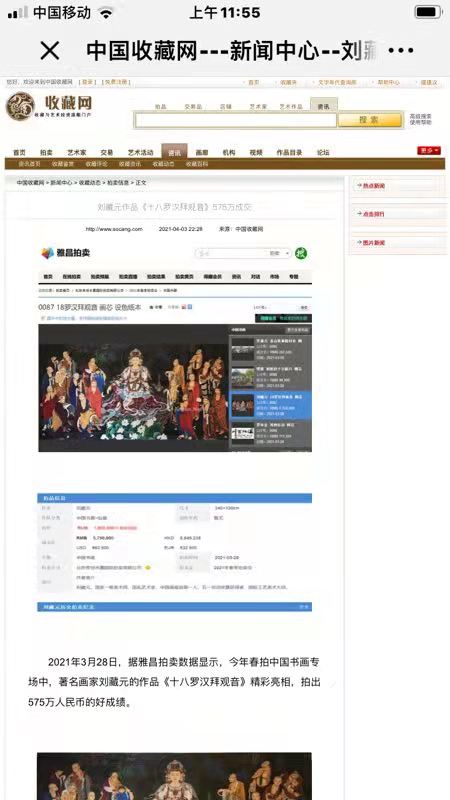This screenshot has height=800, width=450.
Task: Go to 首页 in main navigation
Action: click(x=19, y=152)
